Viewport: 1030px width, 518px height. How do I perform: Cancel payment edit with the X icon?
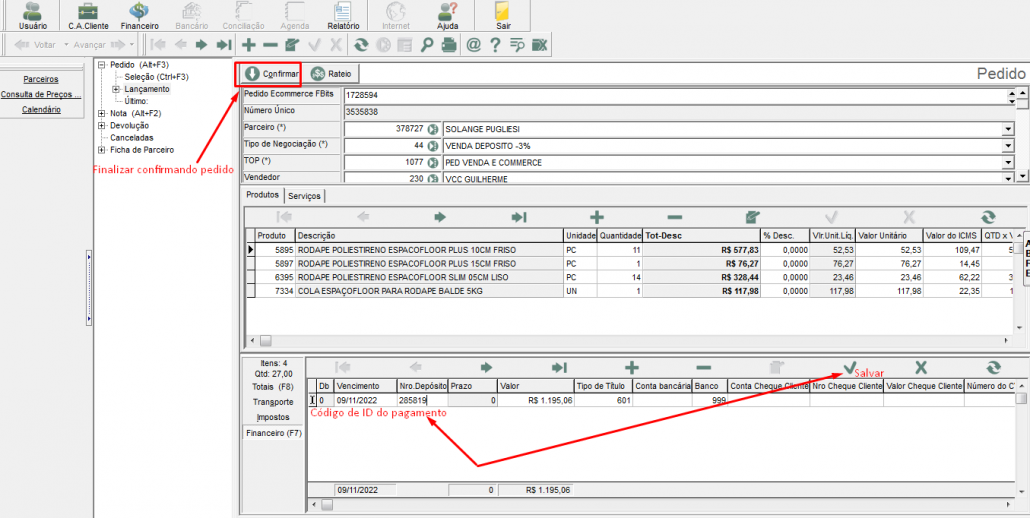(921, 368)
